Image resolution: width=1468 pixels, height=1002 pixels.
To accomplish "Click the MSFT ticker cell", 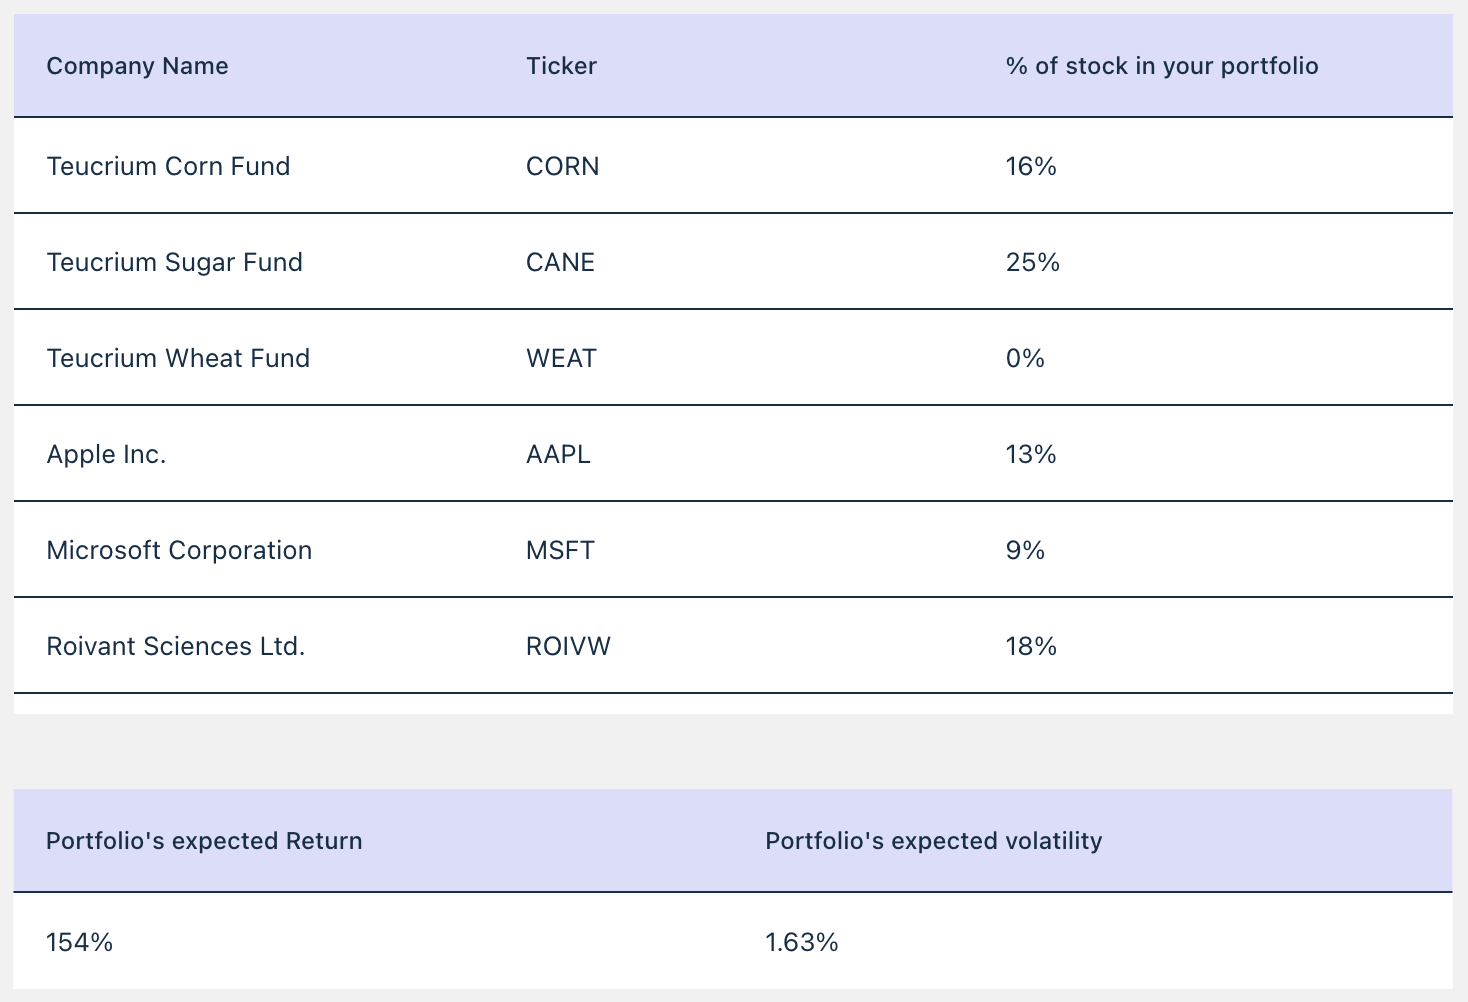I will (x=560, y=550).
